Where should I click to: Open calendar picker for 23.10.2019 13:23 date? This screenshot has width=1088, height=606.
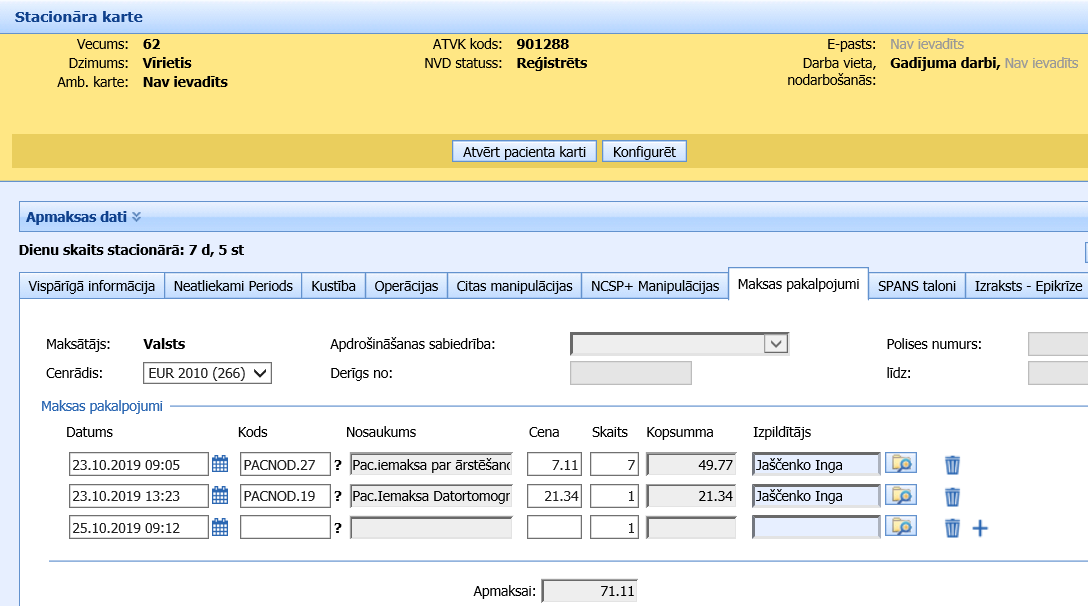tap(219, 496)
